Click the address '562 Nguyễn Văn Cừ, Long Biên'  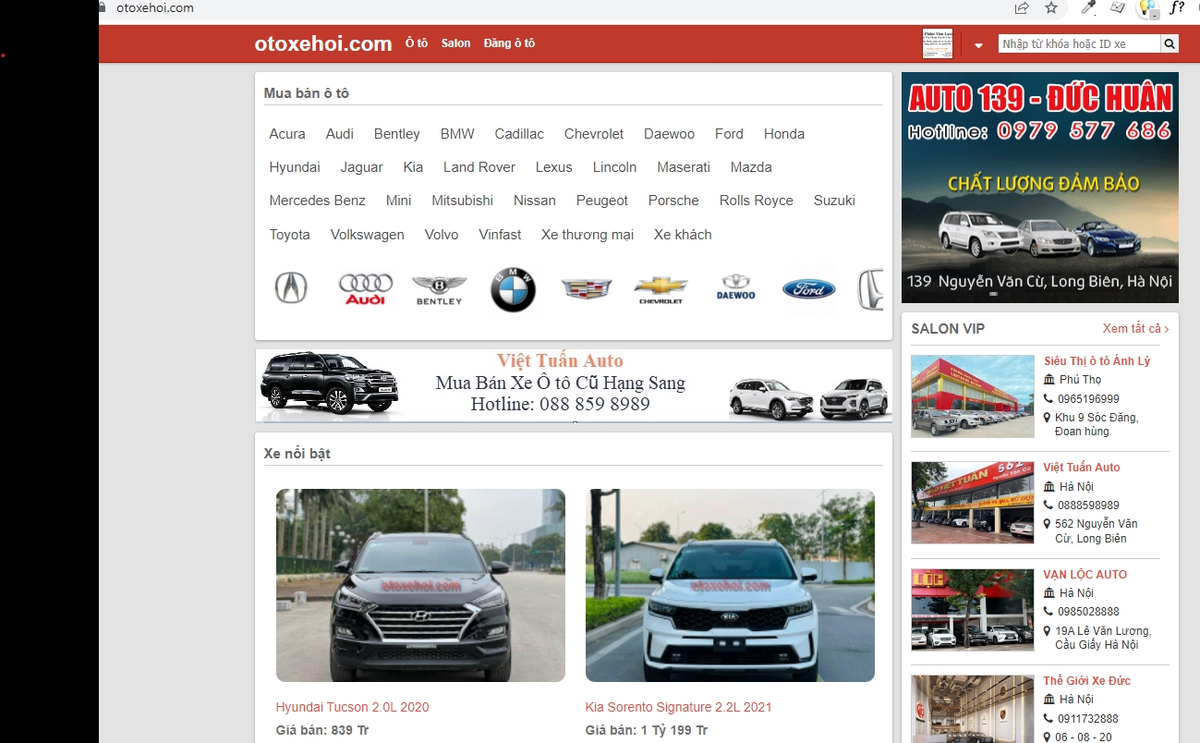[1096, 531]
